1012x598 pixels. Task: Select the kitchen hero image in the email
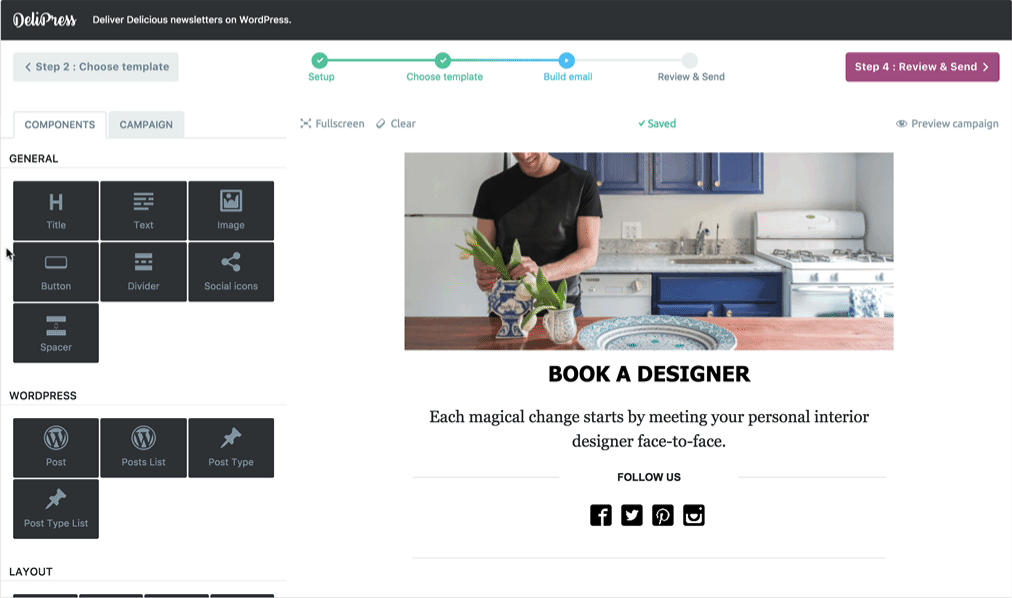click(649, 251)
